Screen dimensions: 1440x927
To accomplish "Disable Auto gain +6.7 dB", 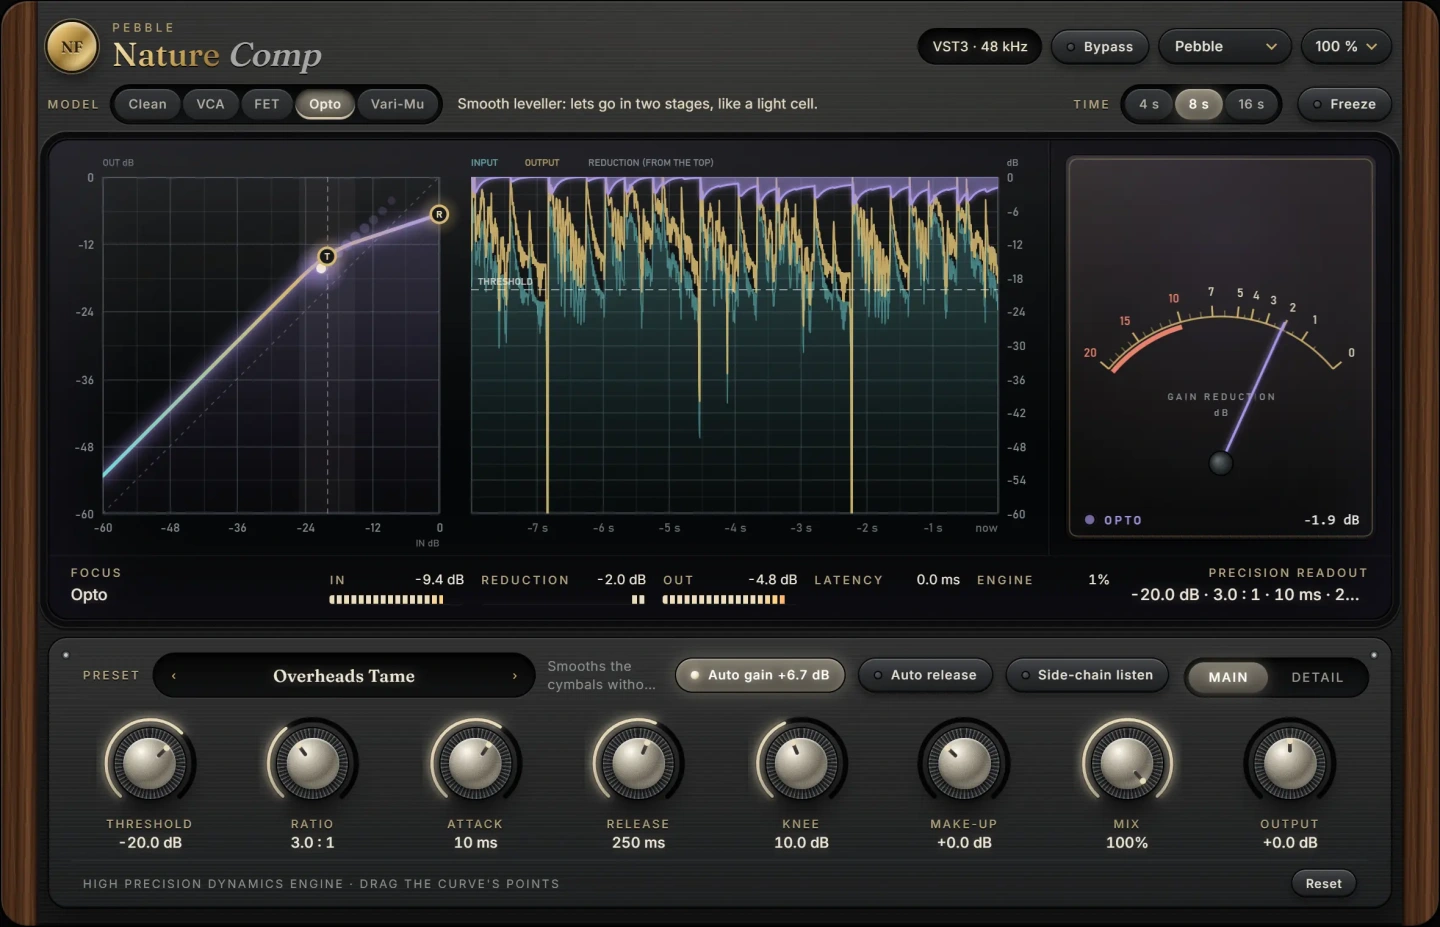I will [760, 675].
